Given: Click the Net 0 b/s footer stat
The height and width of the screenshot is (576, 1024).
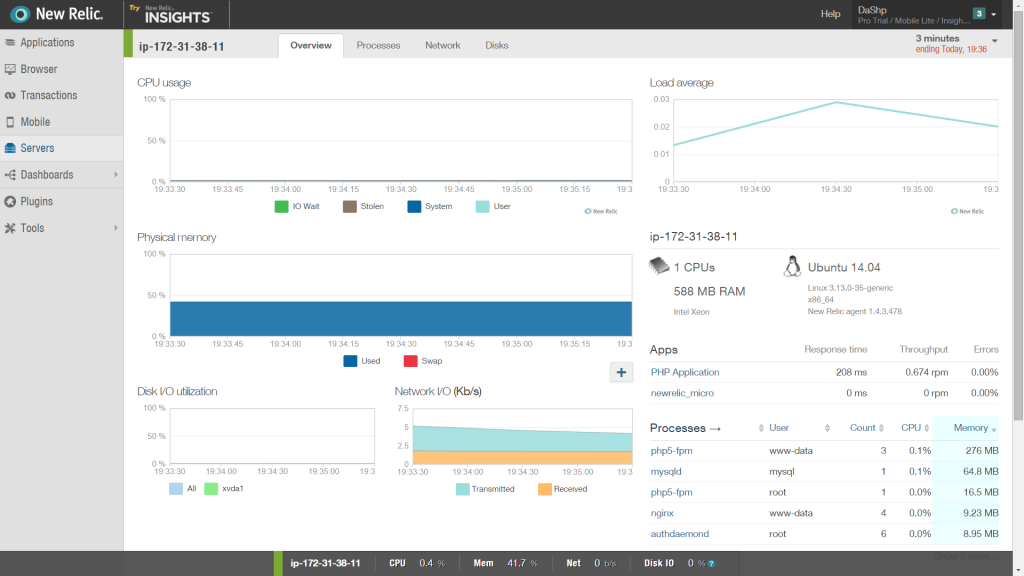Looking at the screenshot, I should 591,564.
